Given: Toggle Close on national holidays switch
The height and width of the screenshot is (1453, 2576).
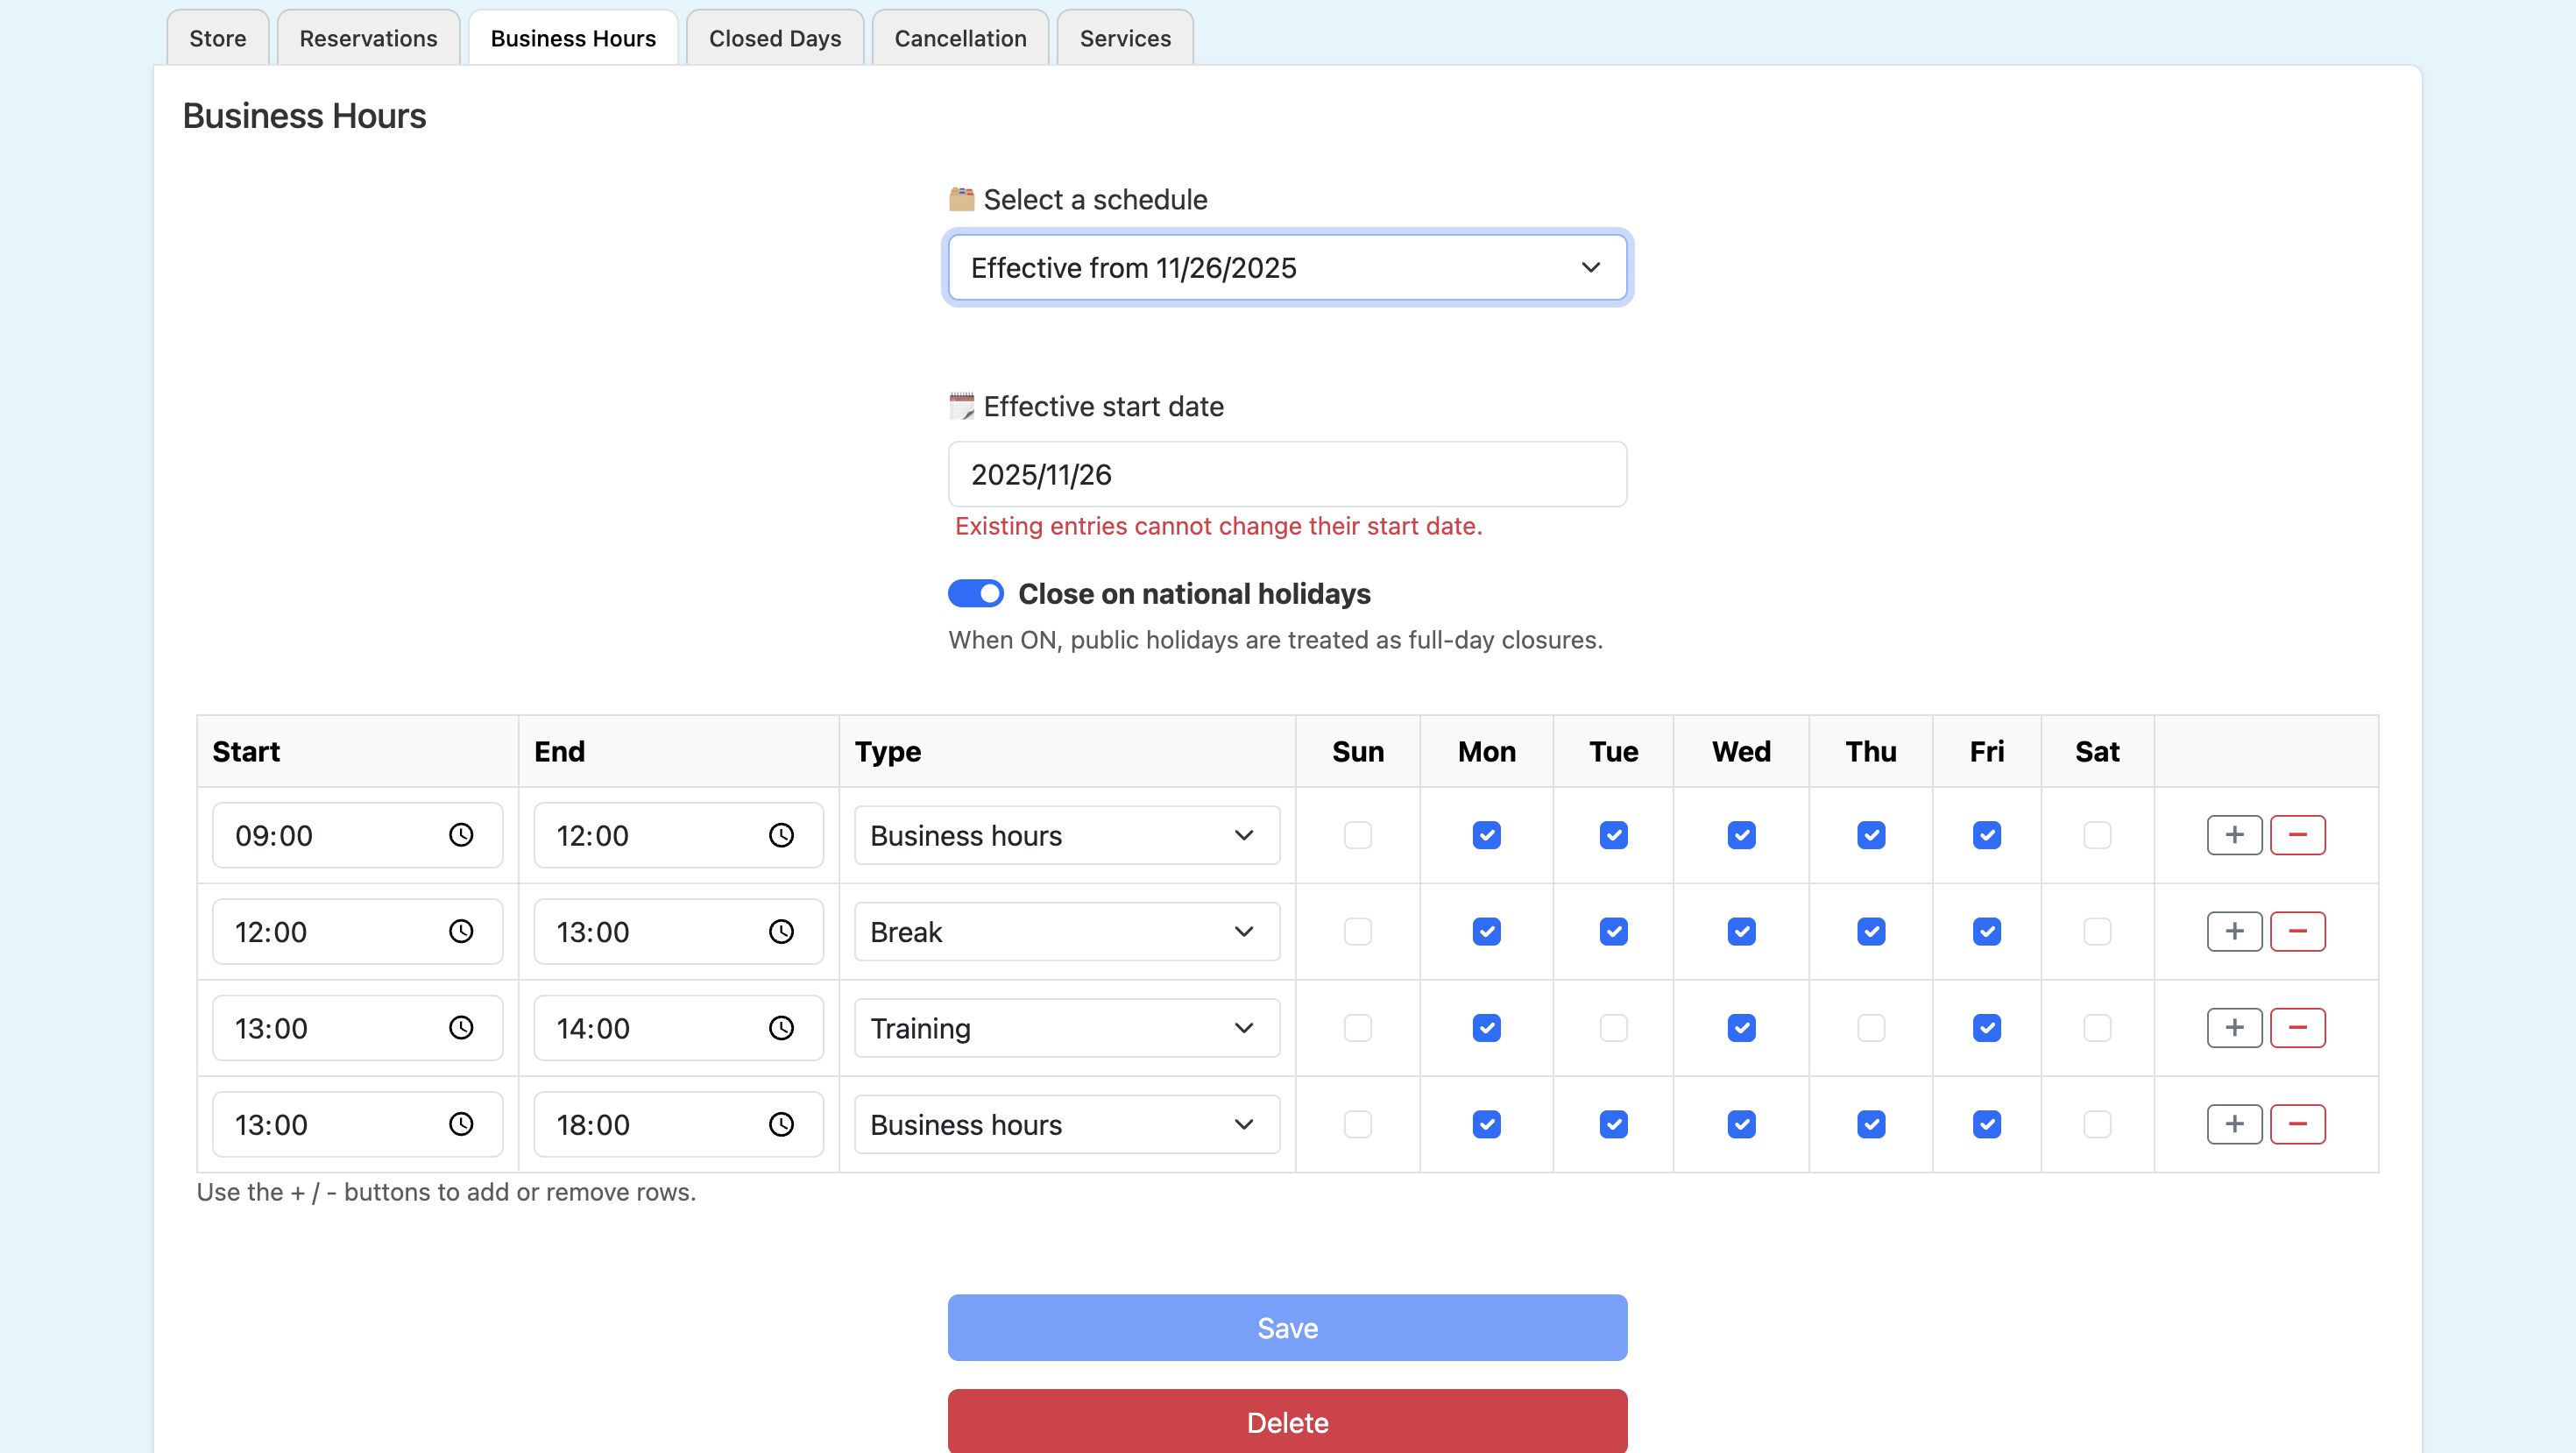Looking at the screenshot, I should (x=975, y=593).
